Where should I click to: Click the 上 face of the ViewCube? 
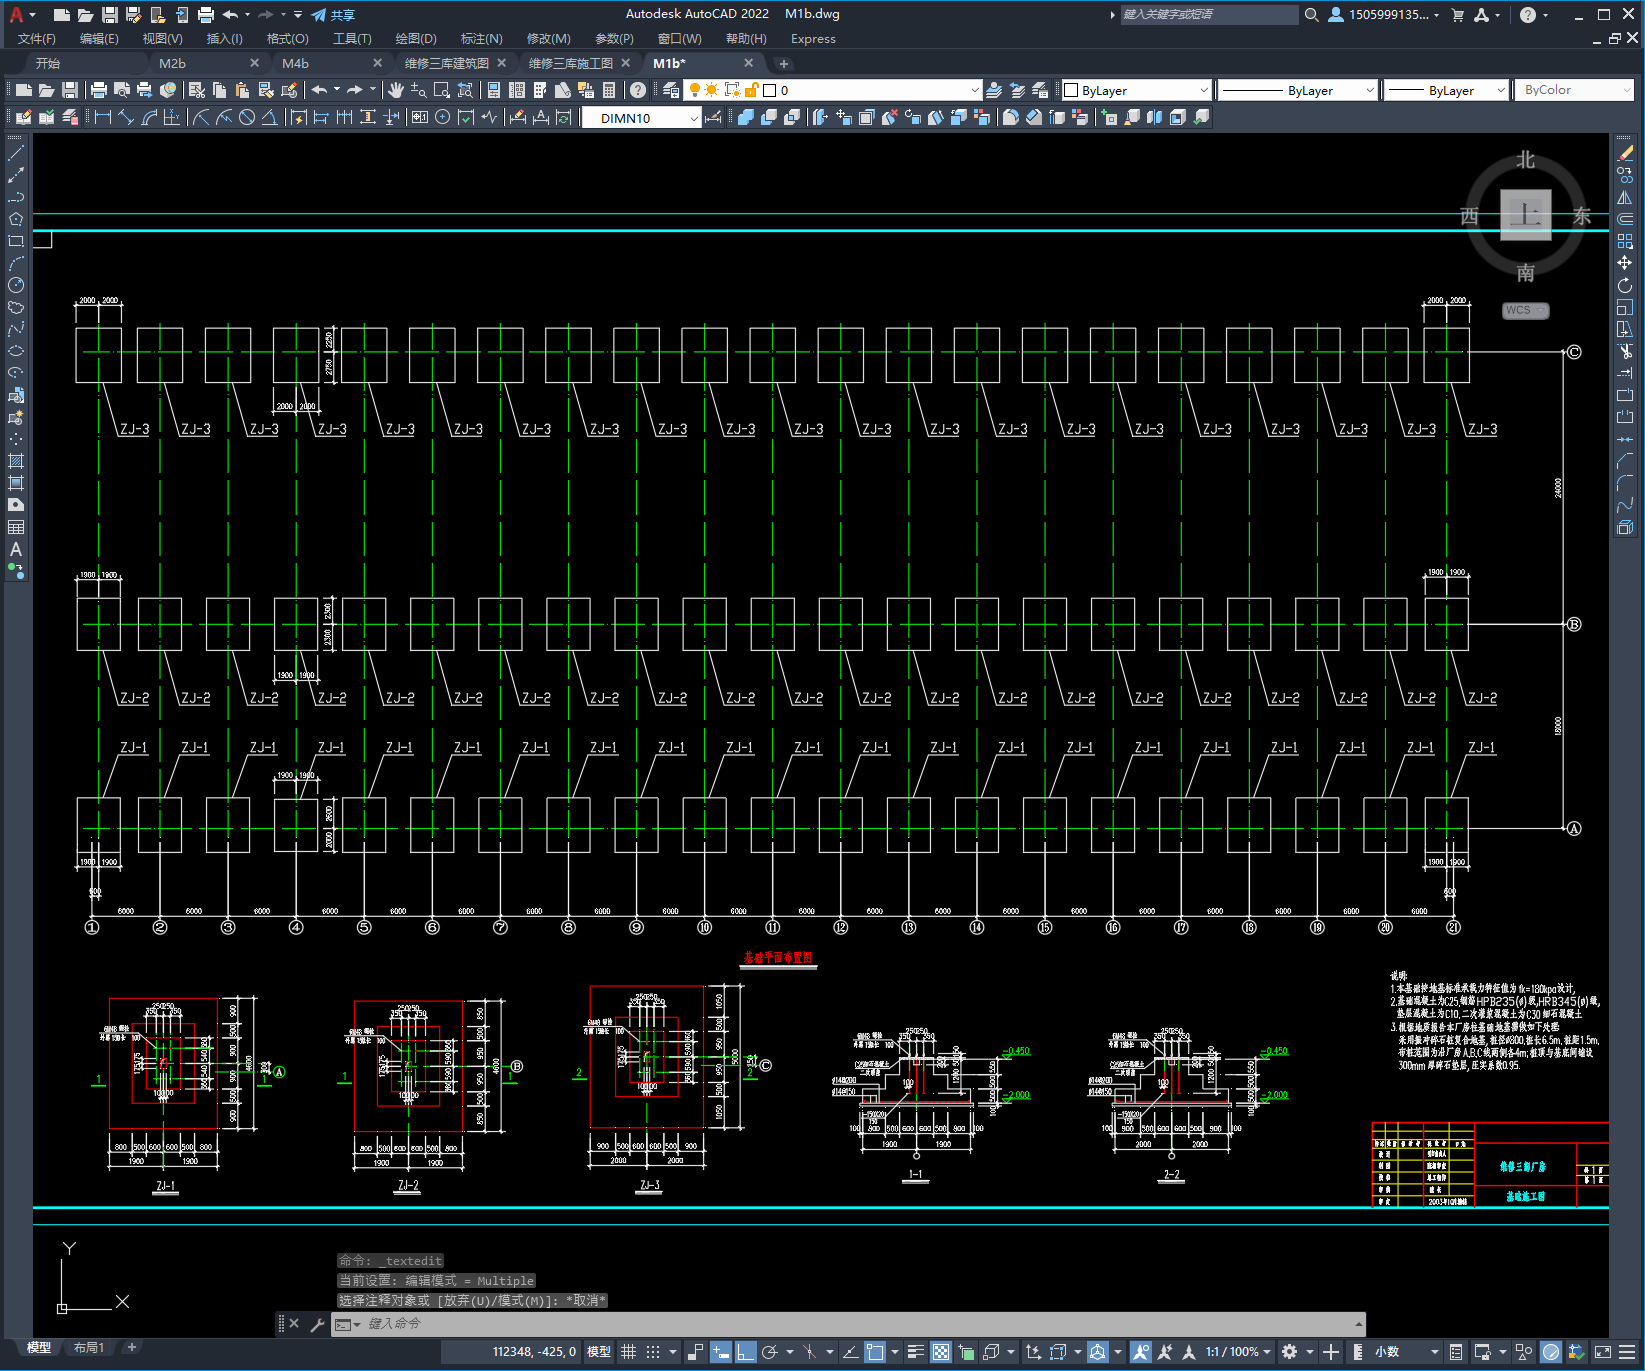pos(1525,215)
